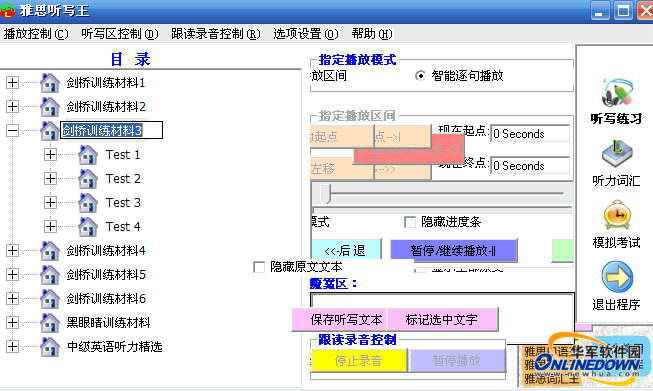The height and width of the screenshot is (391, 653).
Task: Click house icon beside 剑桥训练材料1
Action: pos(50,82)
